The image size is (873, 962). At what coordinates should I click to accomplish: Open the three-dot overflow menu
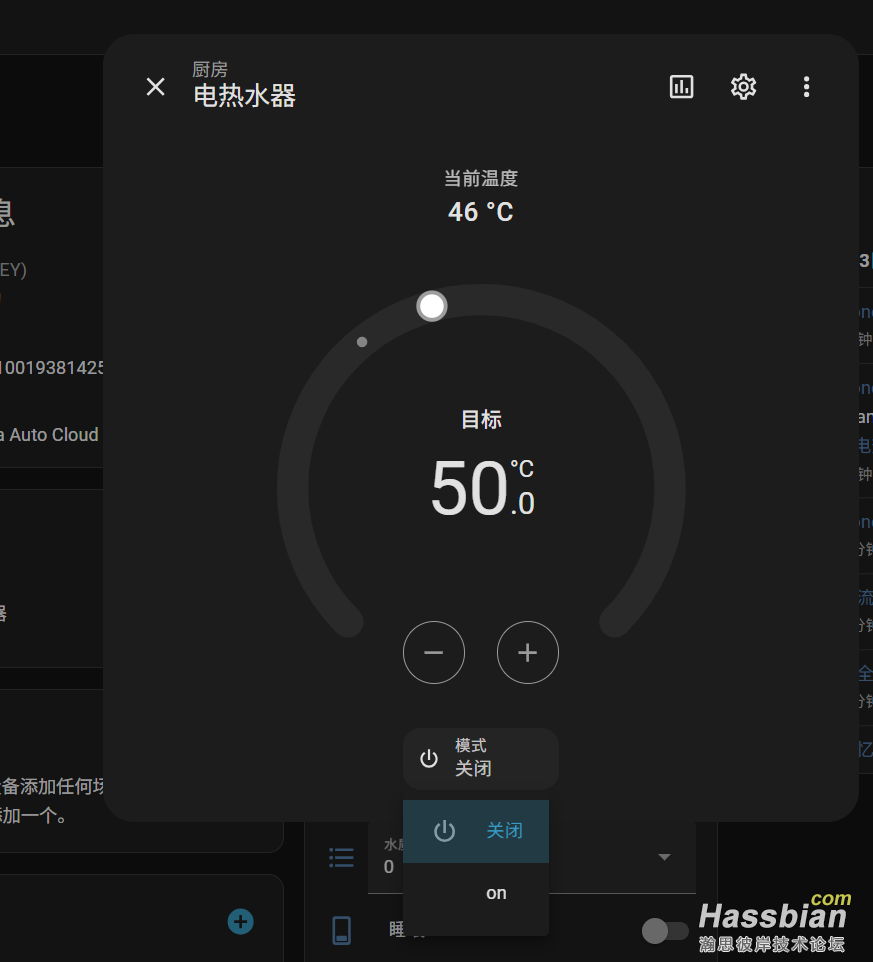point(807,87)
